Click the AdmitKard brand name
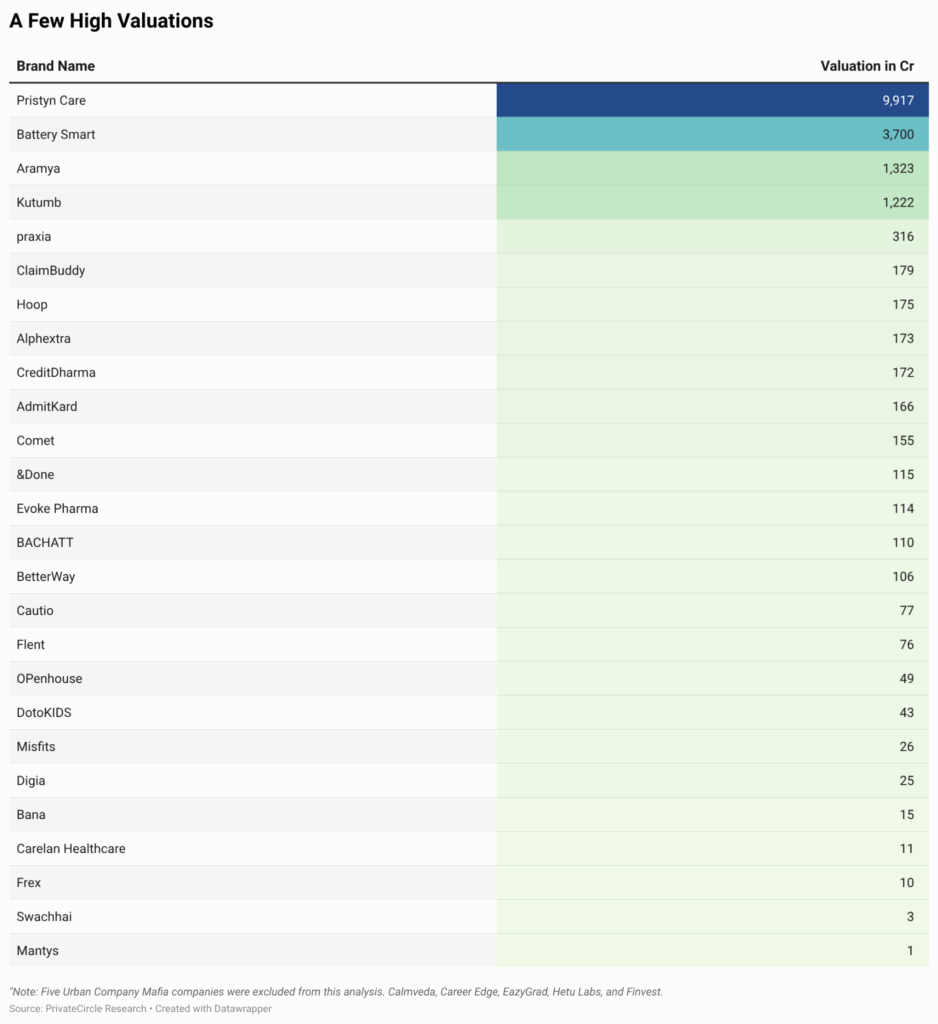The image size is (938, 1024). 47,406
